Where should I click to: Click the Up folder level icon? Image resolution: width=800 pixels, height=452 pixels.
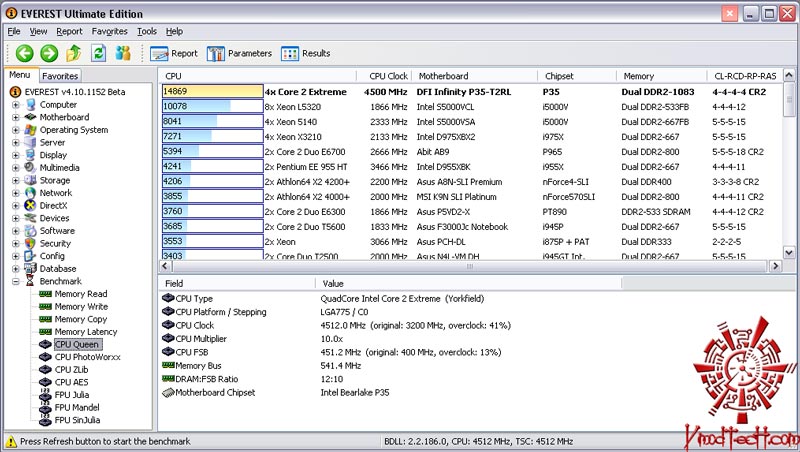click(x=73, y=53)
